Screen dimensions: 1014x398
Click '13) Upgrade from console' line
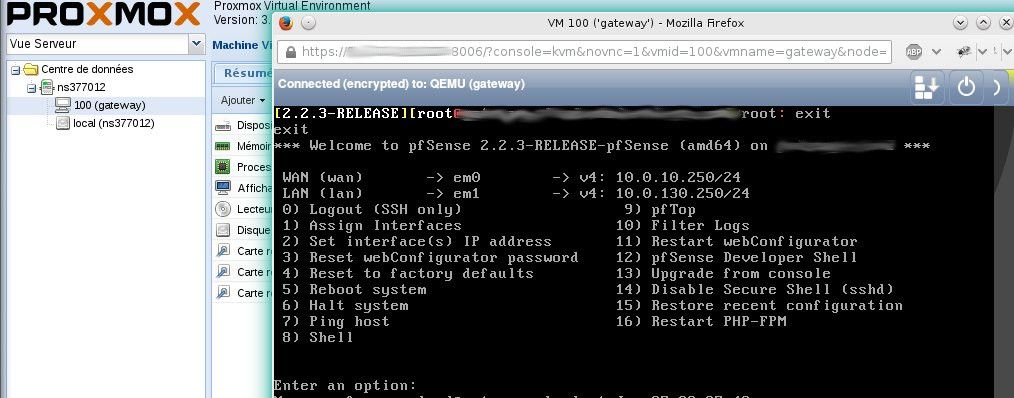tap(723, 273)
